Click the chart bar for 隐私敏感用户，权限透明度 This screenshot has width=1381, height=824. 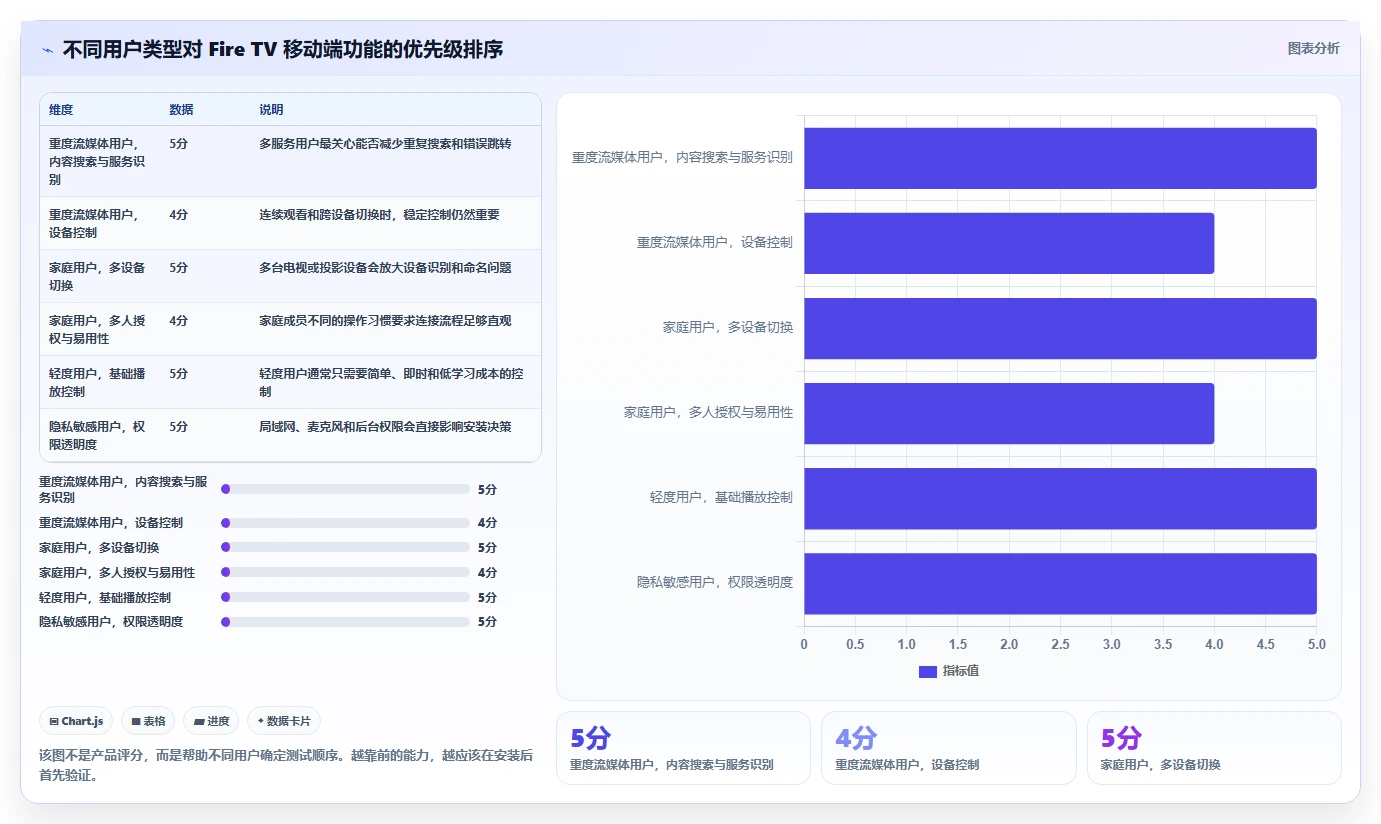tap(1060, 583)
